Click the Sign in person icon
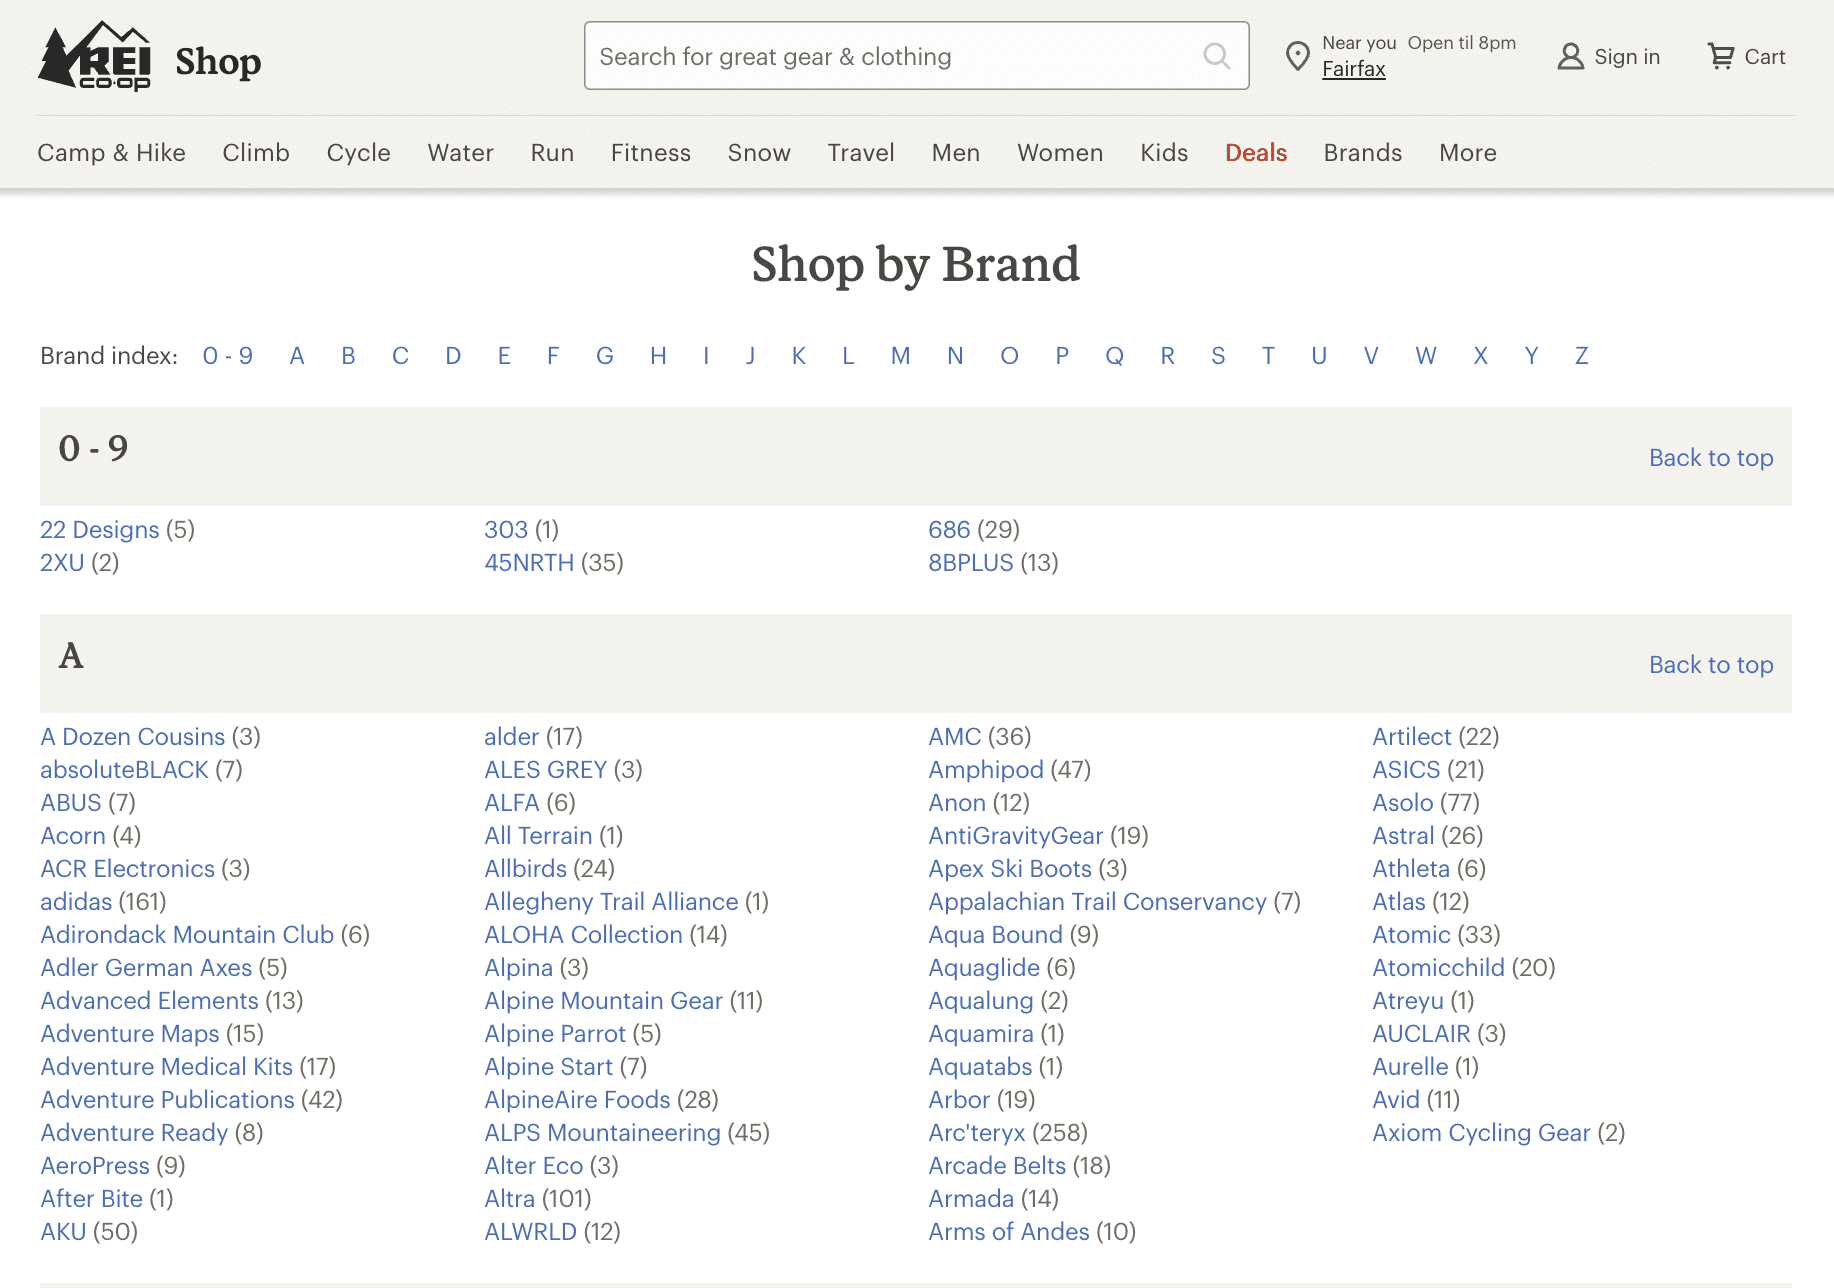This screenshot has height=1288, width=1834. [1571, 57]
